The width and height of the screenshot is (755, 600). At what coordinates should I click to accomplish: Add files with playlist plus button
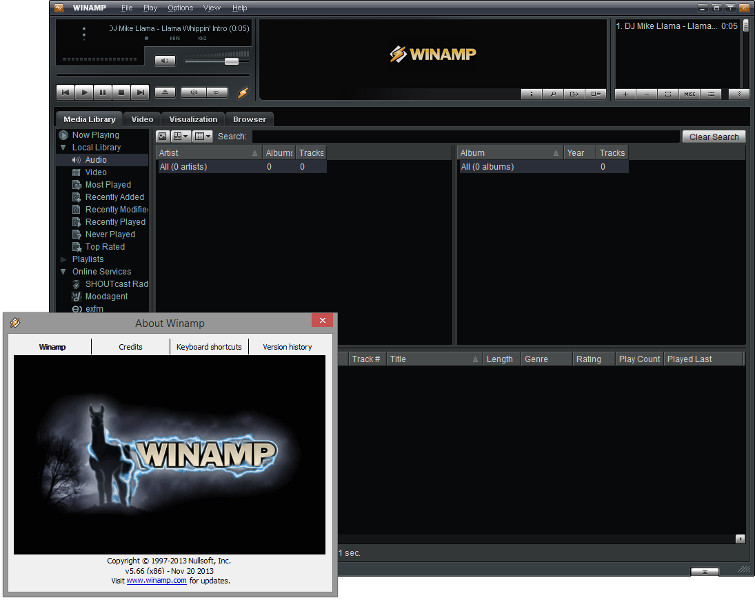(625, 94)
